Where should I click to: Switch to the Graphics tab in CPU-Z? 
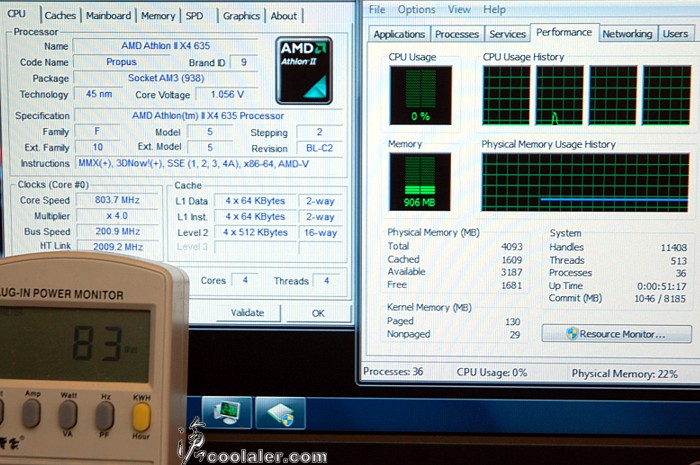[242, 16]
